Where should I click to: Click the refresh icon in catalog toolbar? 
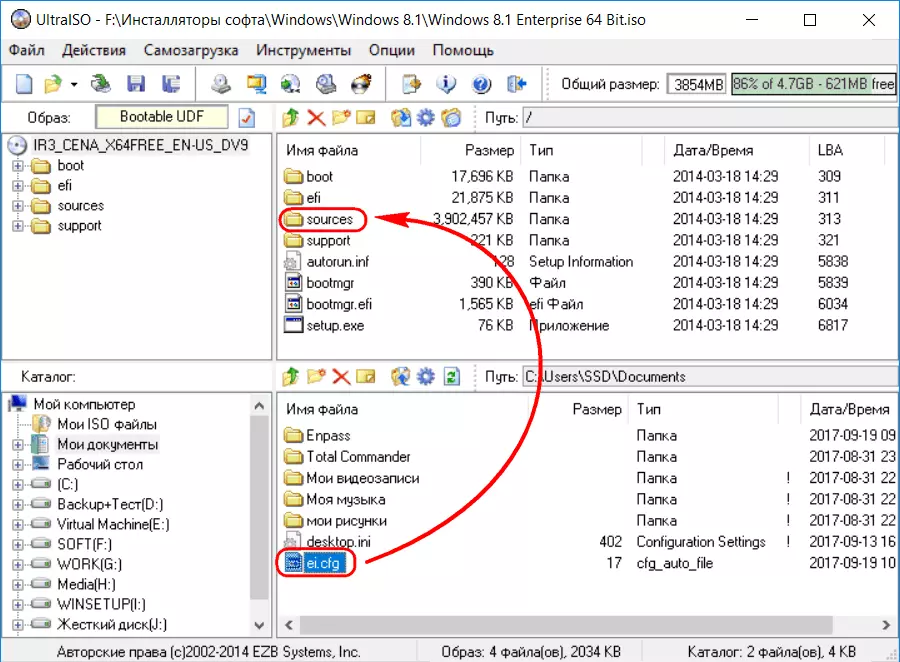coord(452,377)
